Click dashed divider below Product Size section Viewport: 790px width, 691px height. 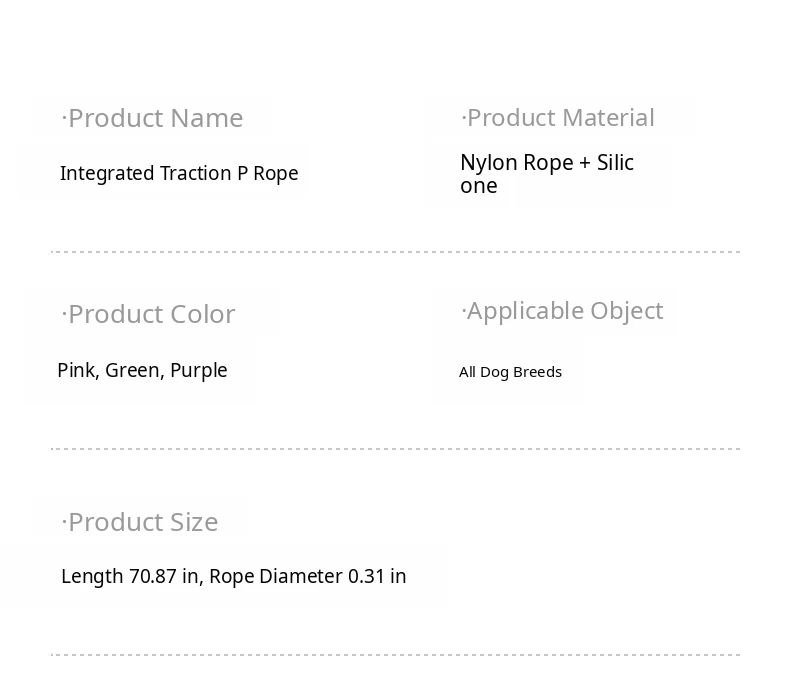[395, 655]
